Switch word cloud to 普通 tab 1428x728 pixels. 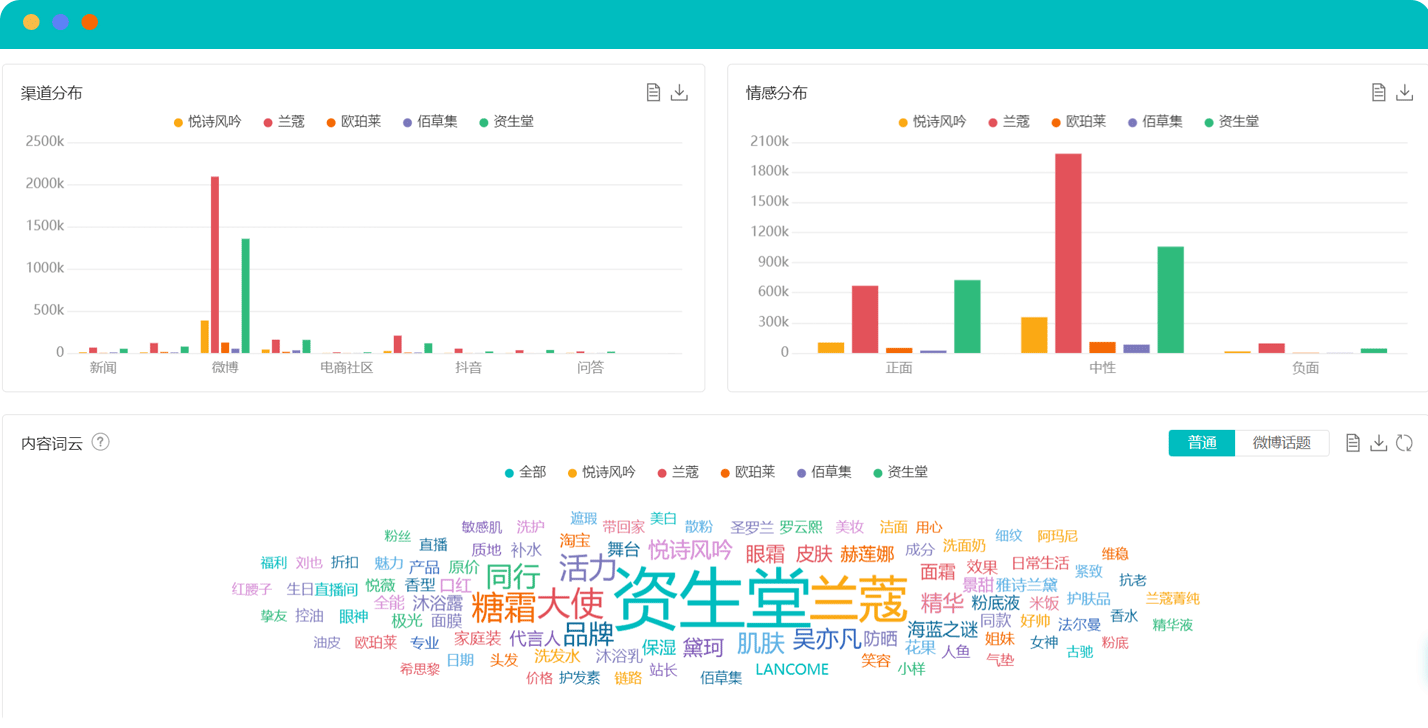pos(1202,443)
